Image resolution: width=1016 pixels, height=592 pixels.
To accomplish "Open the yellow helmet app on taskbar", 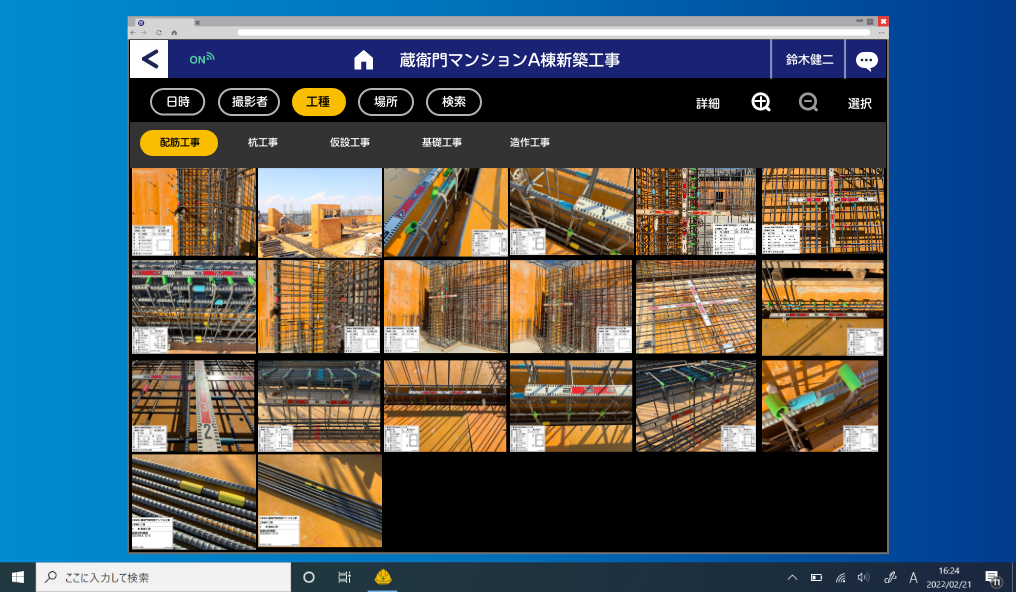I will click(383, 576).
